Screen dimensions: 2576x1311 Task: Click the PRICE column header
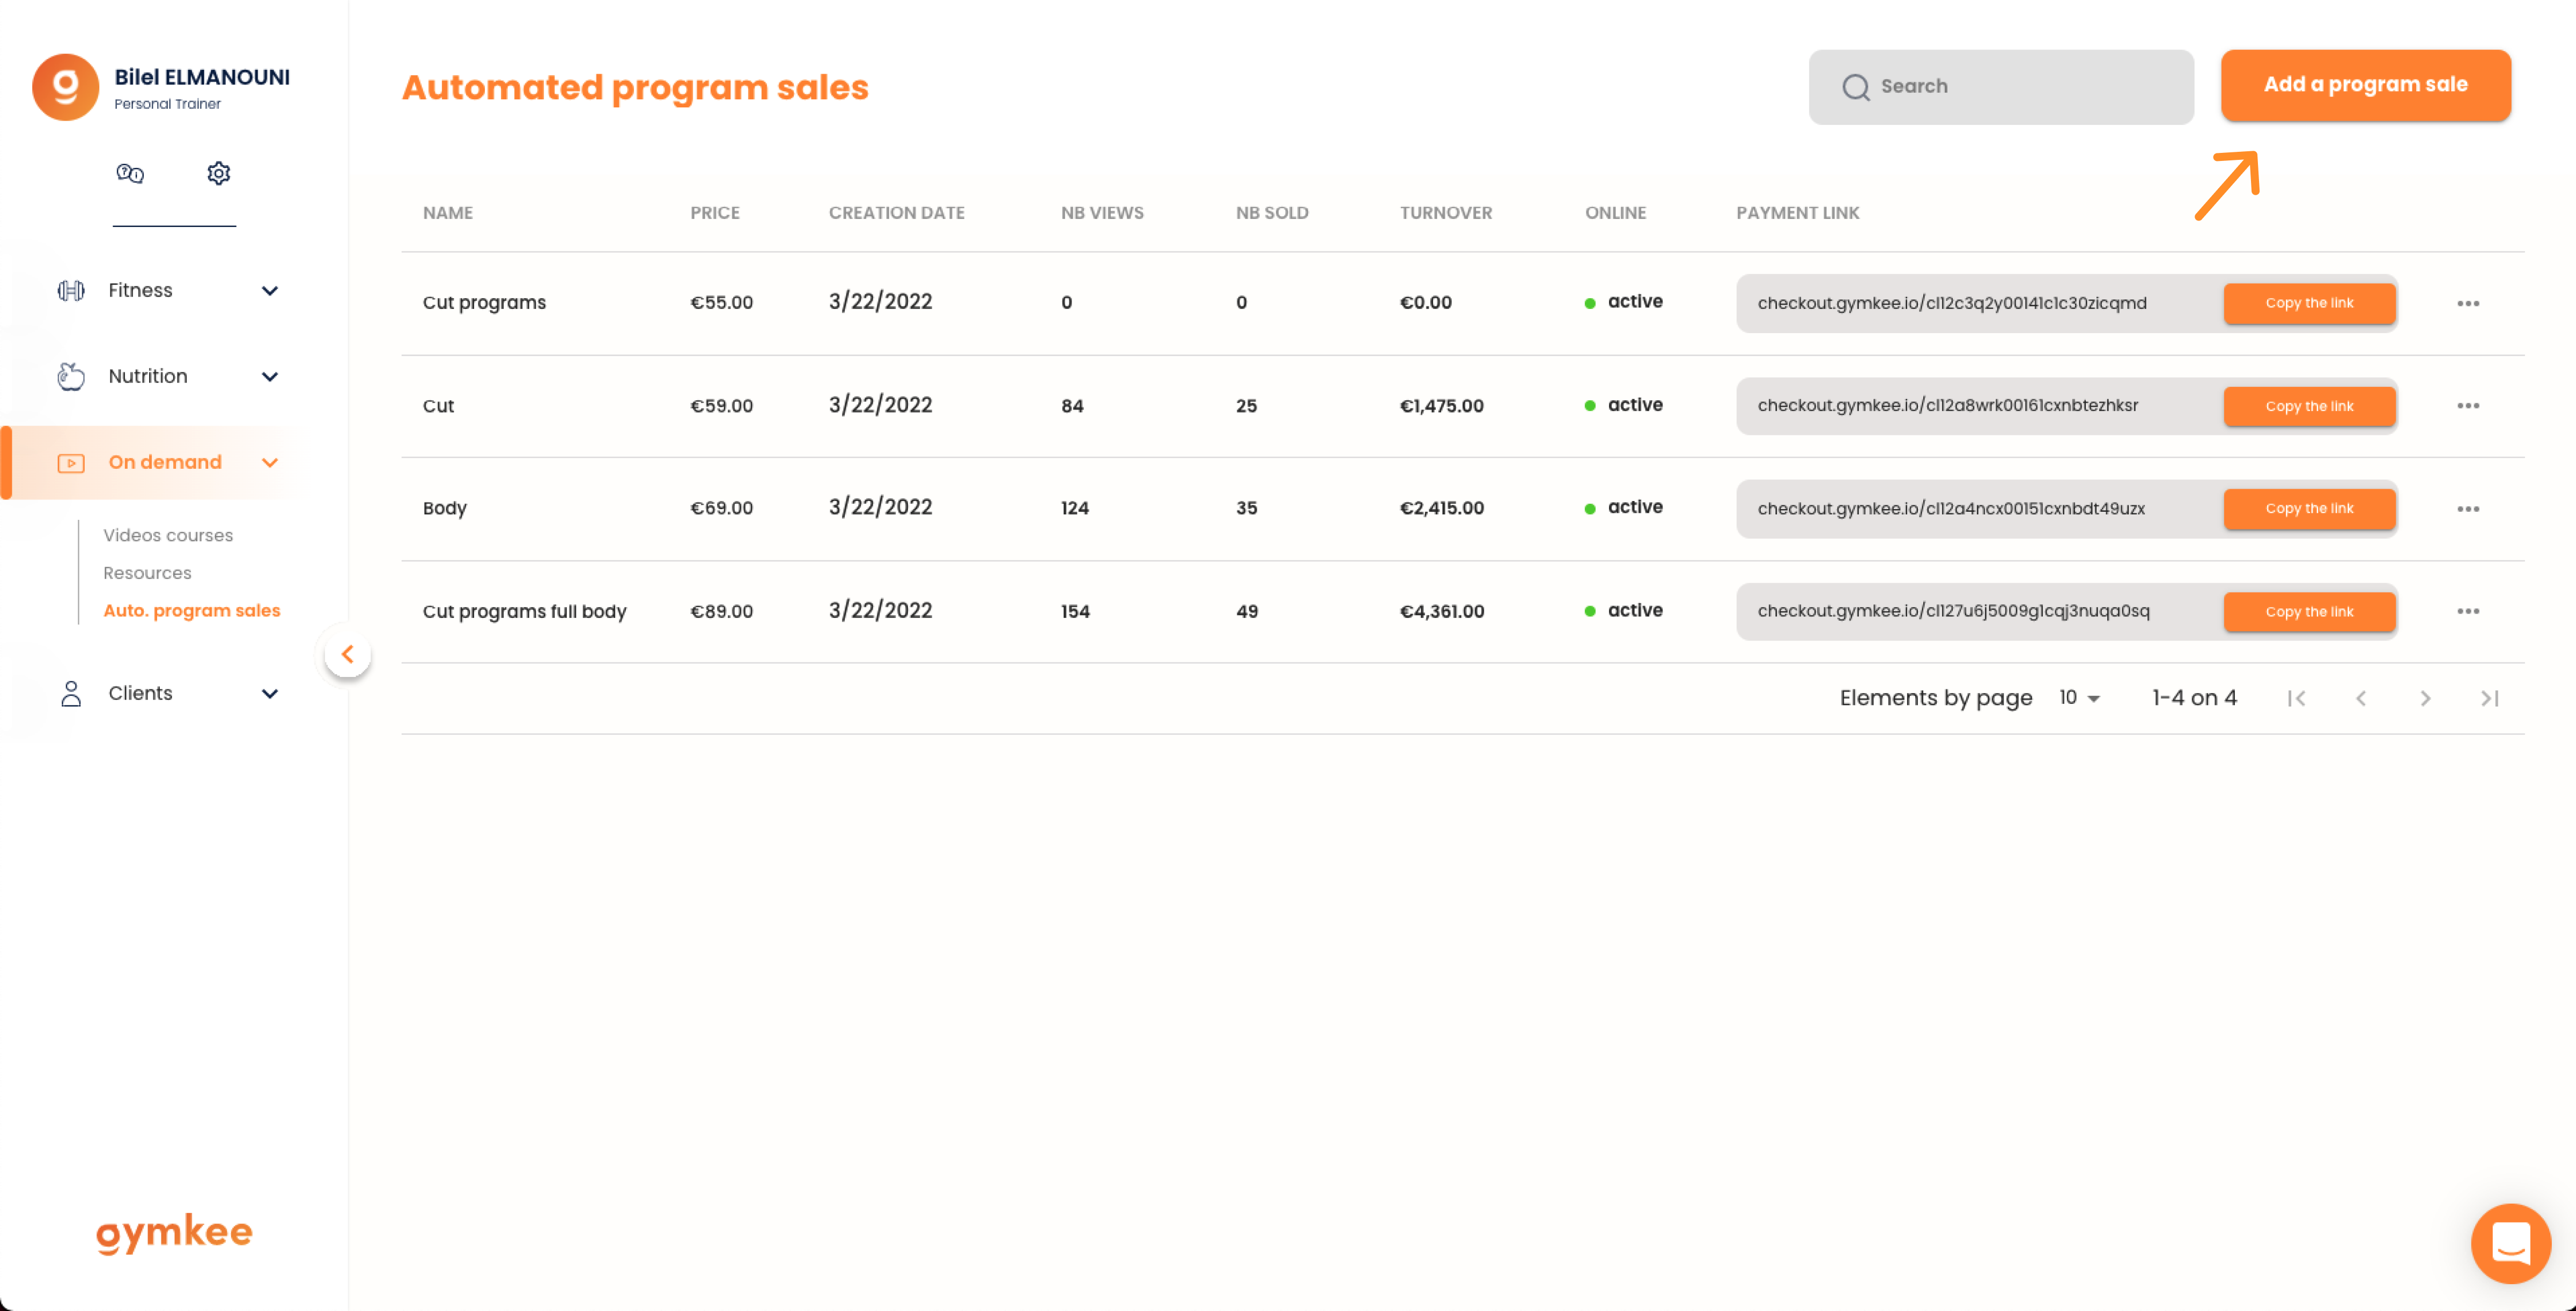pyautogui.click(x=715, y=213)
